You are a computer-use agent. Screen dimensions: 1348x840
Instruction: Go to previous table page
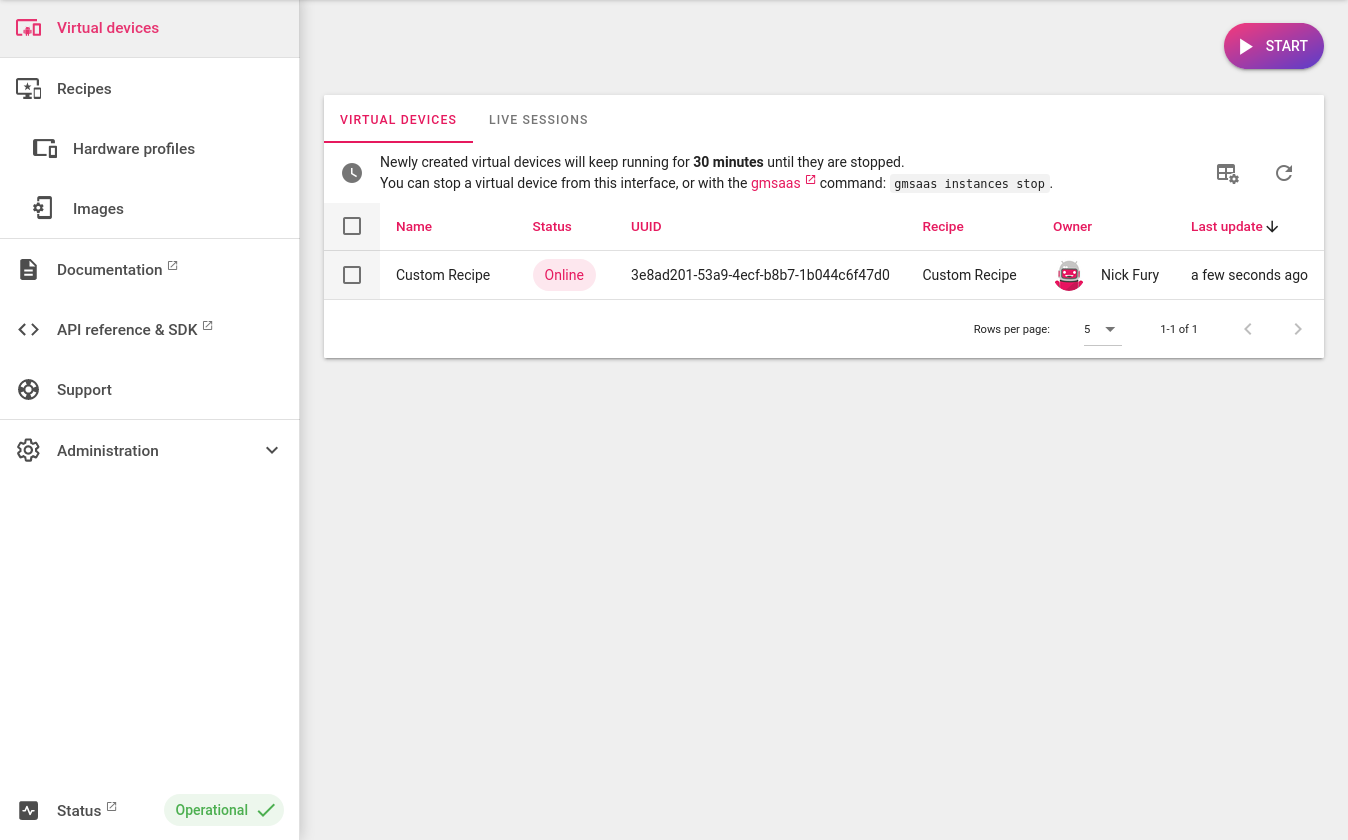pyautogui.click(x=1248, y=329)
